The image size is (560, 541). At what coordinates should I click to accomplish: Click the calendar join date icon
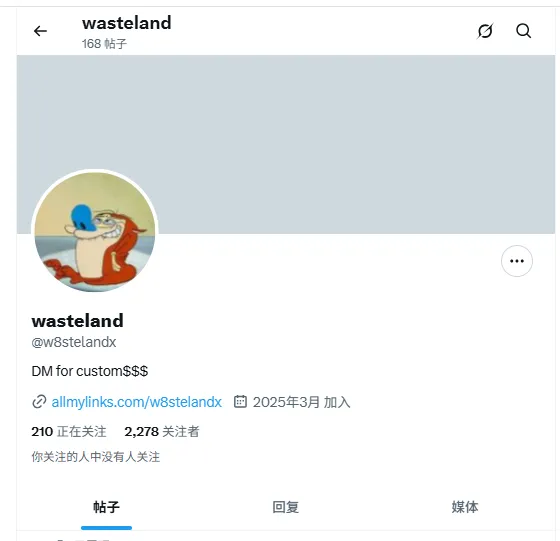coord(240,401)
